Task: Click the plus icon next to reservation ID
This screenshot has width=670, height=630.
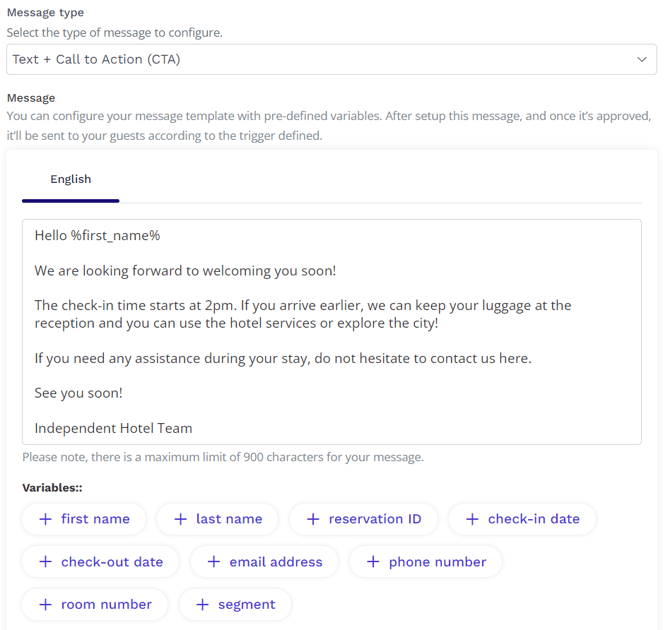Action: click(313, 519)
